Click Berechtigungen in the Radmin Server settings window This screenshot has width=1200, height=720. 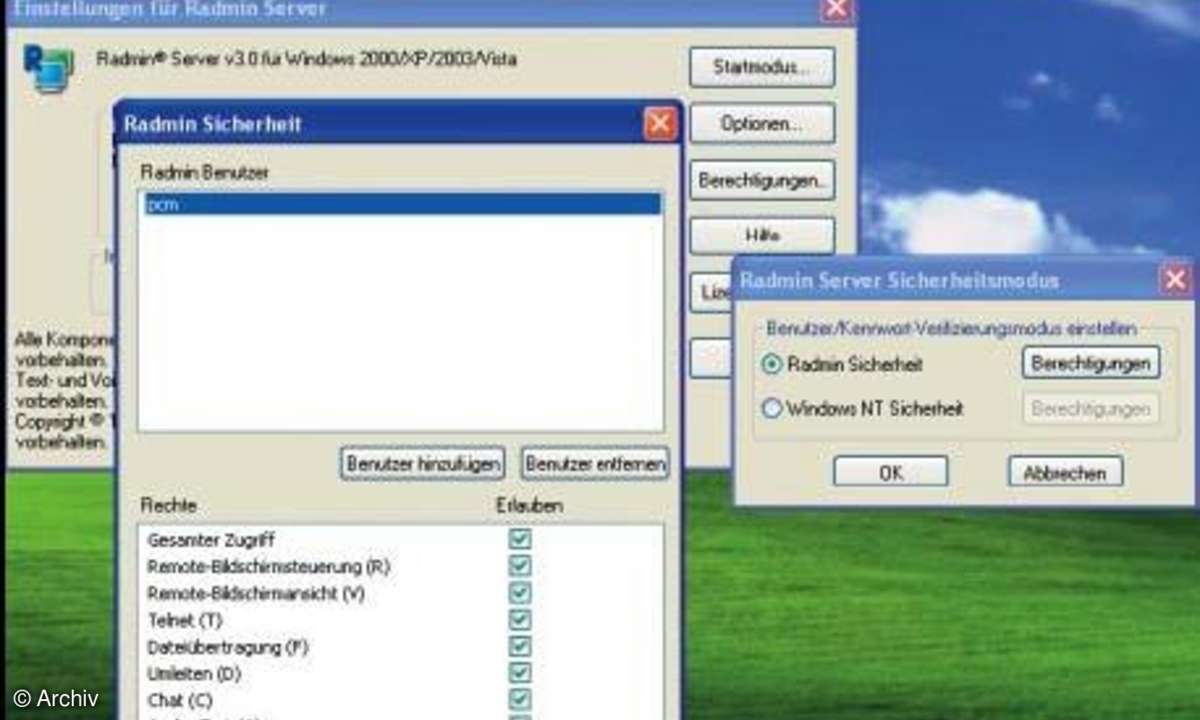(x=762, y=180)
